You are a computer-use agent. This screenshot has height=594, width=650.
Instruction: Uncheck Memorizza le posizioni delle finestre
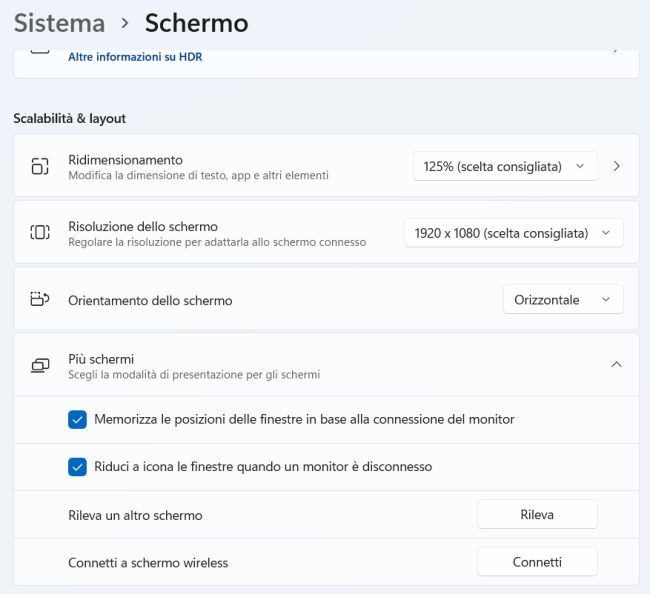coord(77,419)
